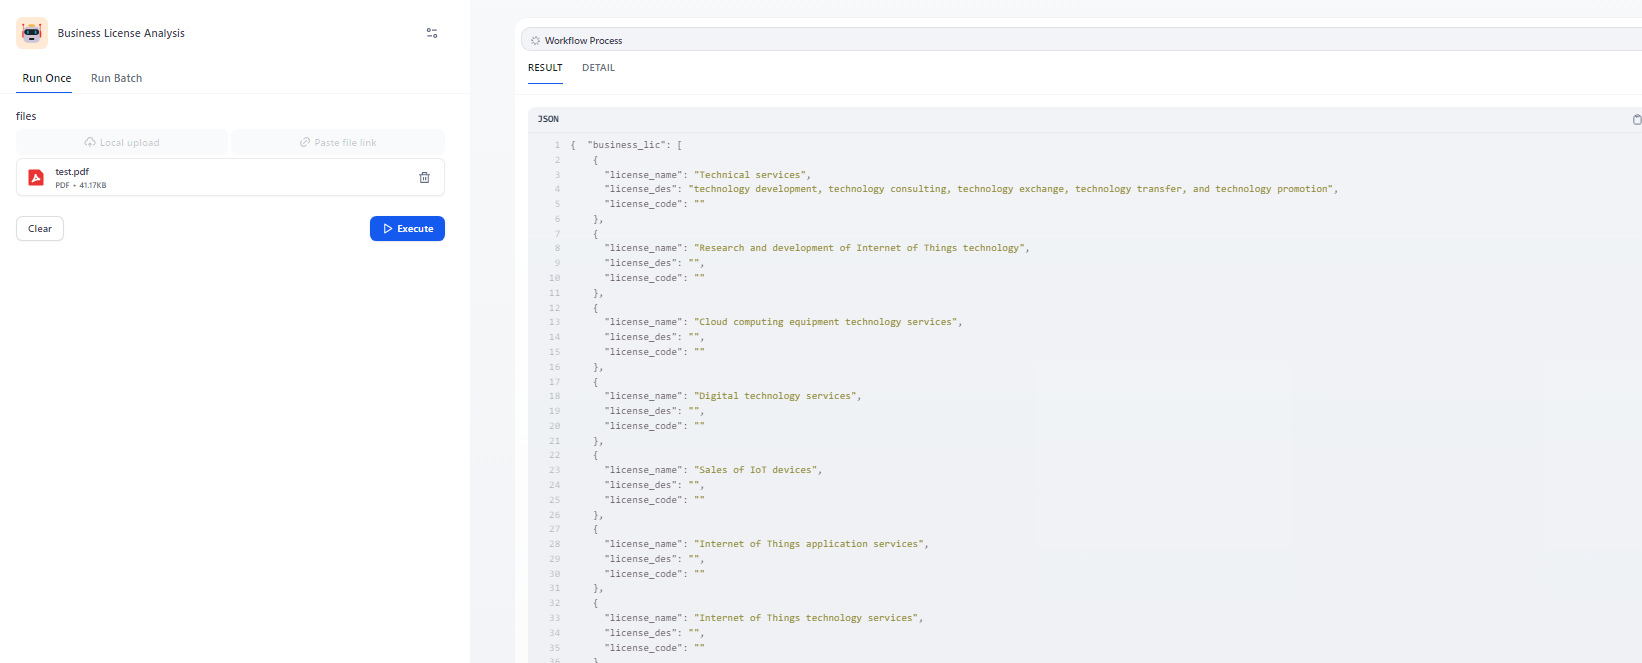Click the Clear button
1642x663 pixels.
pos(40,229)
